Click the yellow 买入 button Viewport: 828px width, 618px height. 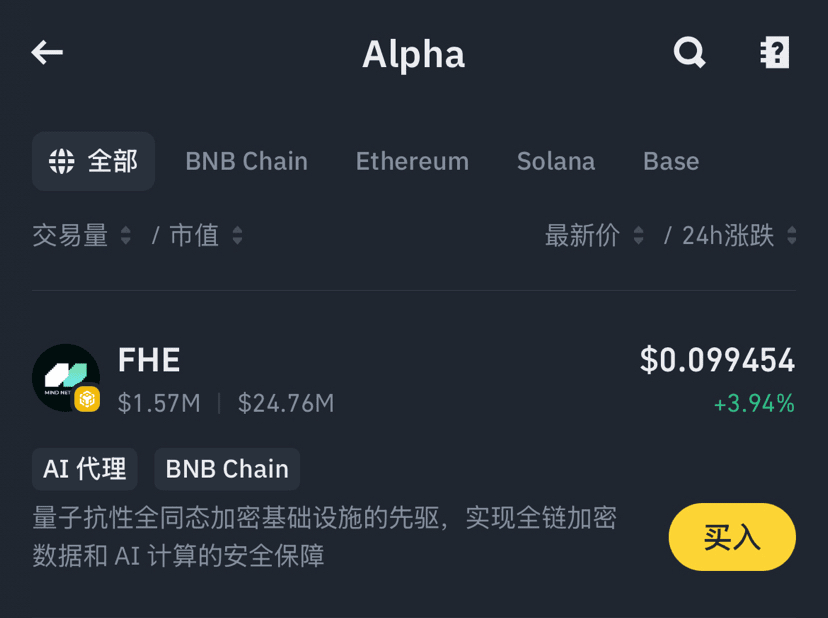click(x=732, y=537)
